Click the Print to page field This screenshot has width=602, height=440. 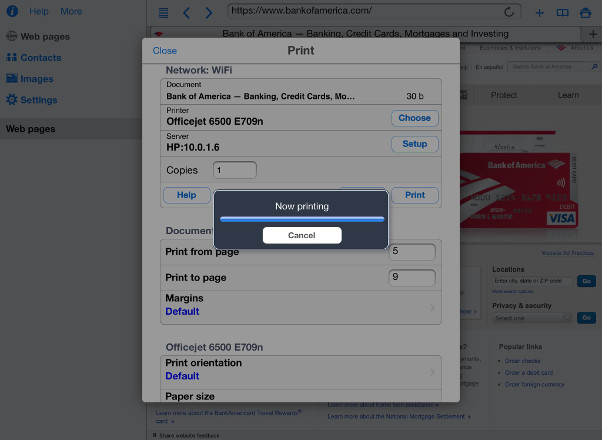pos(412,278)
